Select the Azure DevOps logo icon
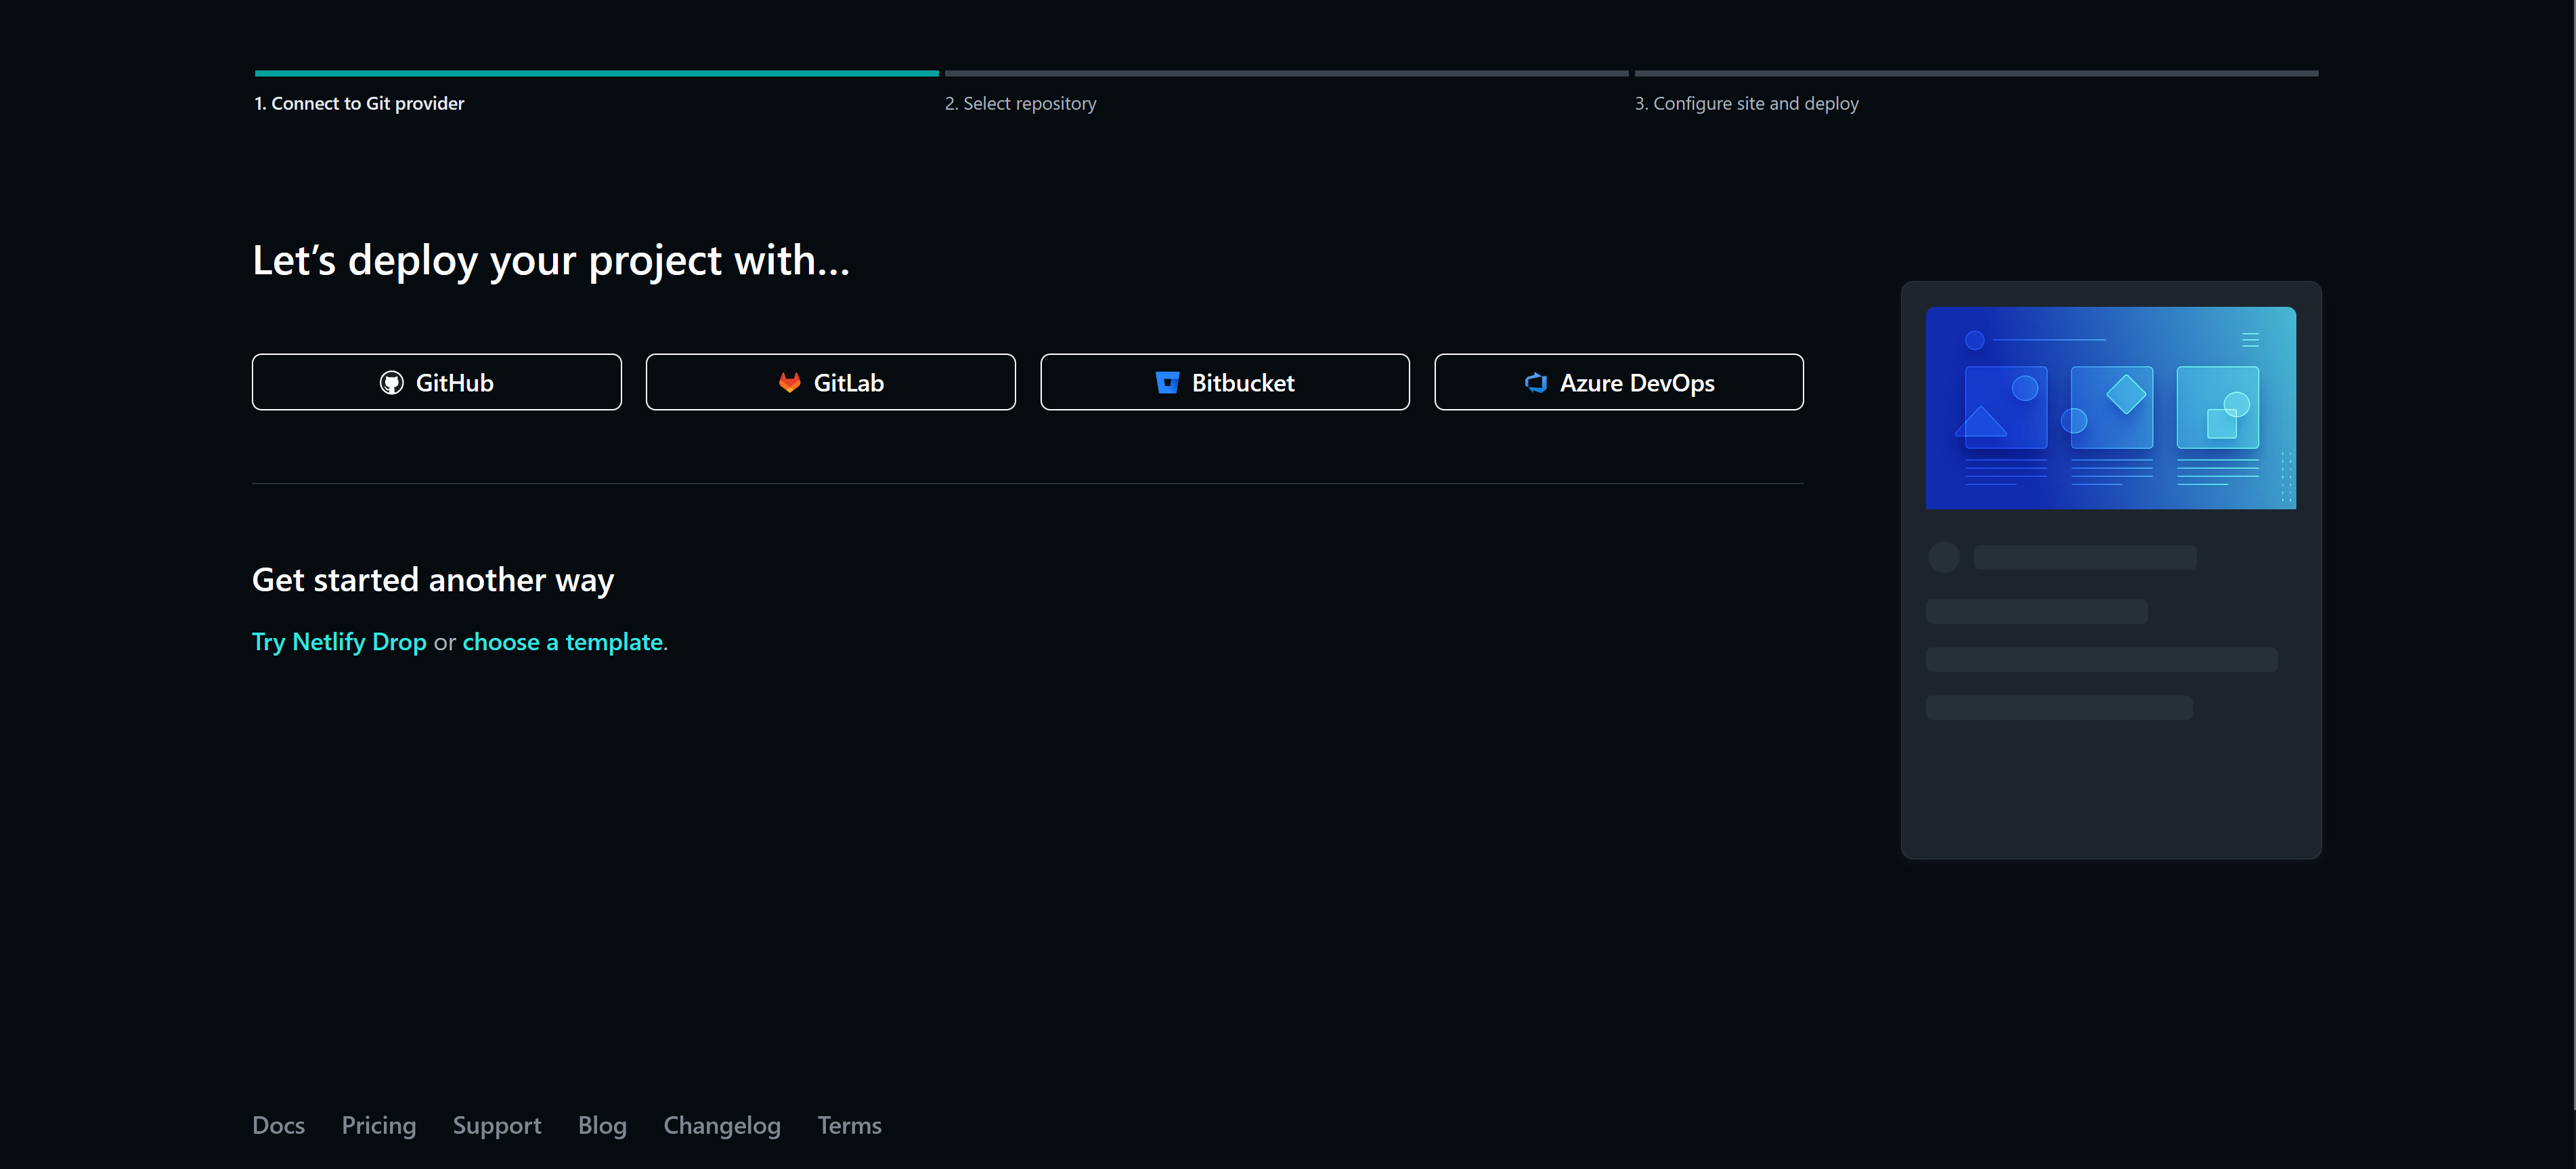 click(x=1535, y=382)
